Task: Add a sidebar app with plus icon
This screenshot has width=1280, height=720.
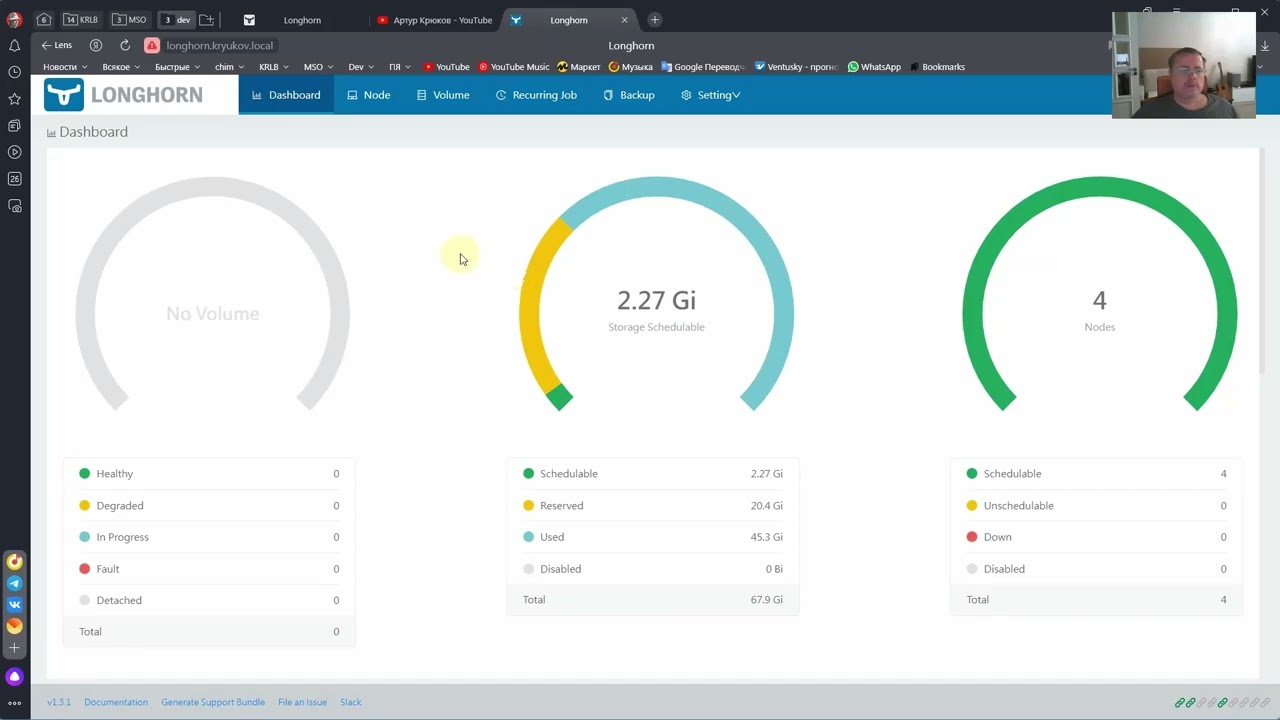Action: click(x=14, y=648)
